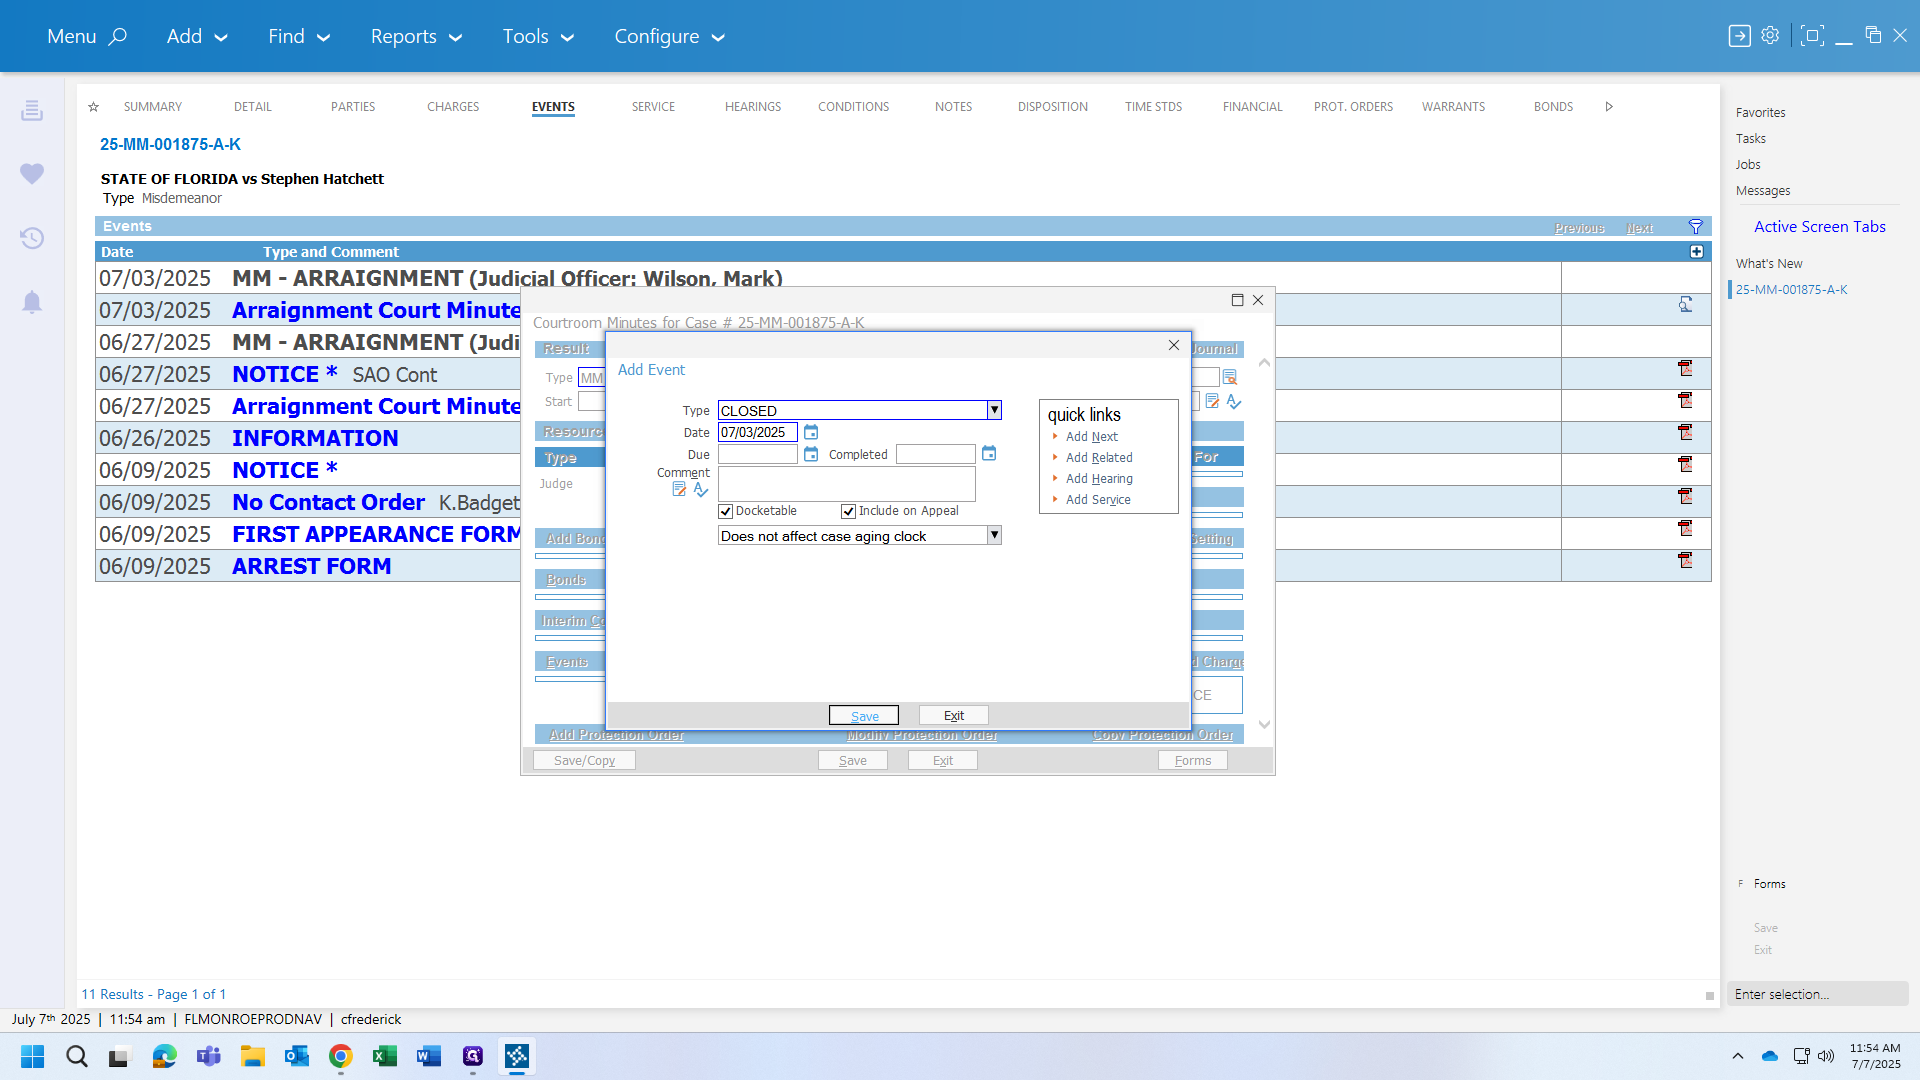Click the Add Service quick link

click(x=1098, y=500)
